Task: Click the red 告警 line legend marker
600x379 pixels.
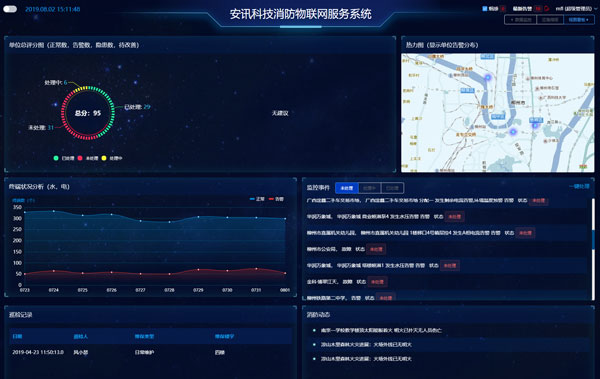Action: 271,199
